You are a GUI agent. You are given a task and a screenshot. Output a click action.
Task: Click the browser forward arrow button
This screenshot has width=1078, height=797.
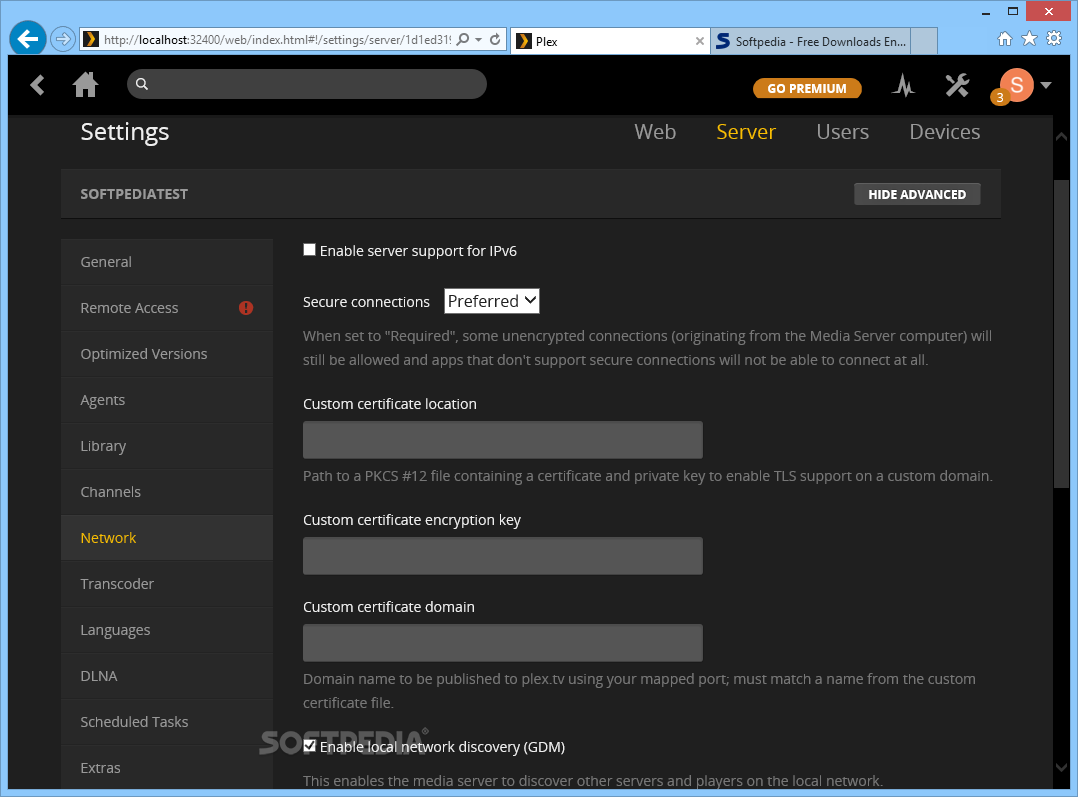[x=63, y=39]
